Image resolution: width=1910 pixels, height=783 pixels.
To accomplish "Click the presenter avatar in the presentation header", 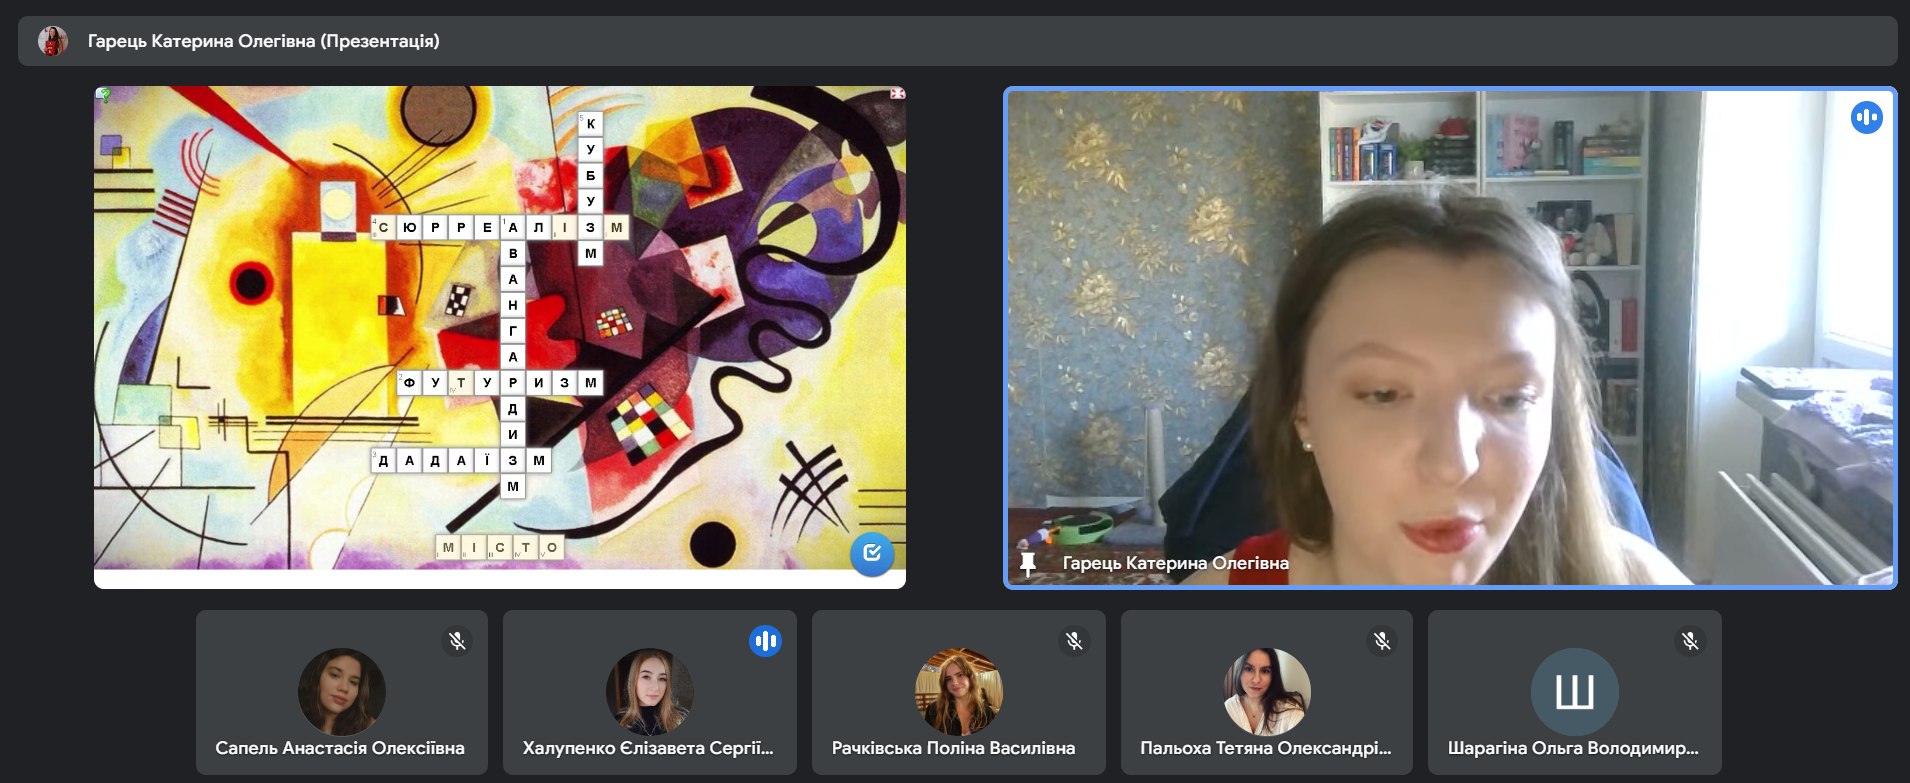I will tap(53, 41).
